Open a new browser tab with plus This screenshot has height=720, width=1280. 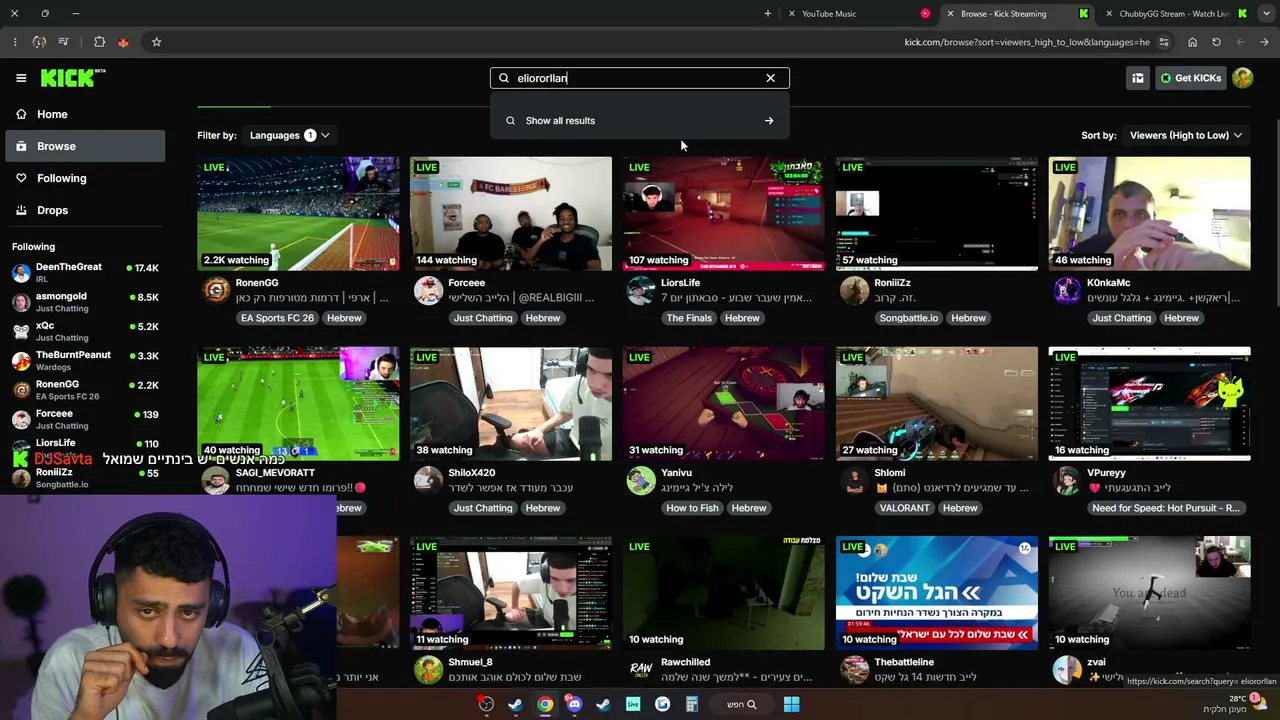[x=768, y=14]
